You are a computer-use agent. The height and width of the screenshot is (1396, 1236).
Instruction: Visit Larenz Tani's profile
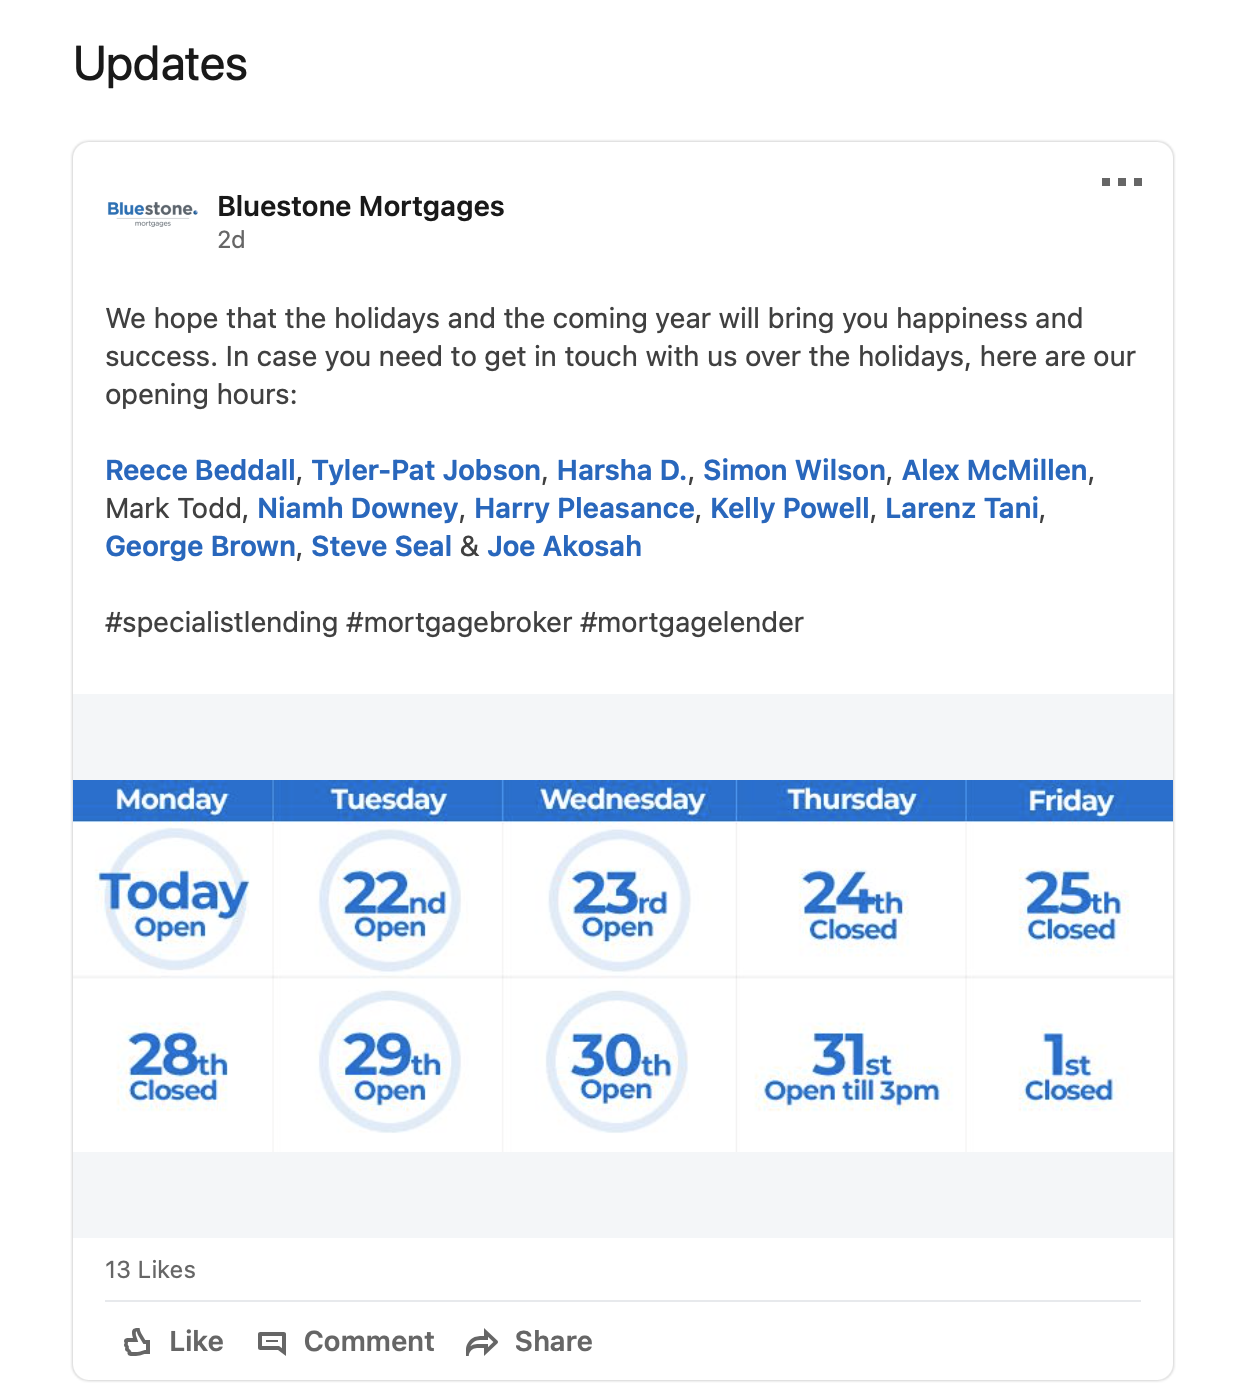click(962, 508)
